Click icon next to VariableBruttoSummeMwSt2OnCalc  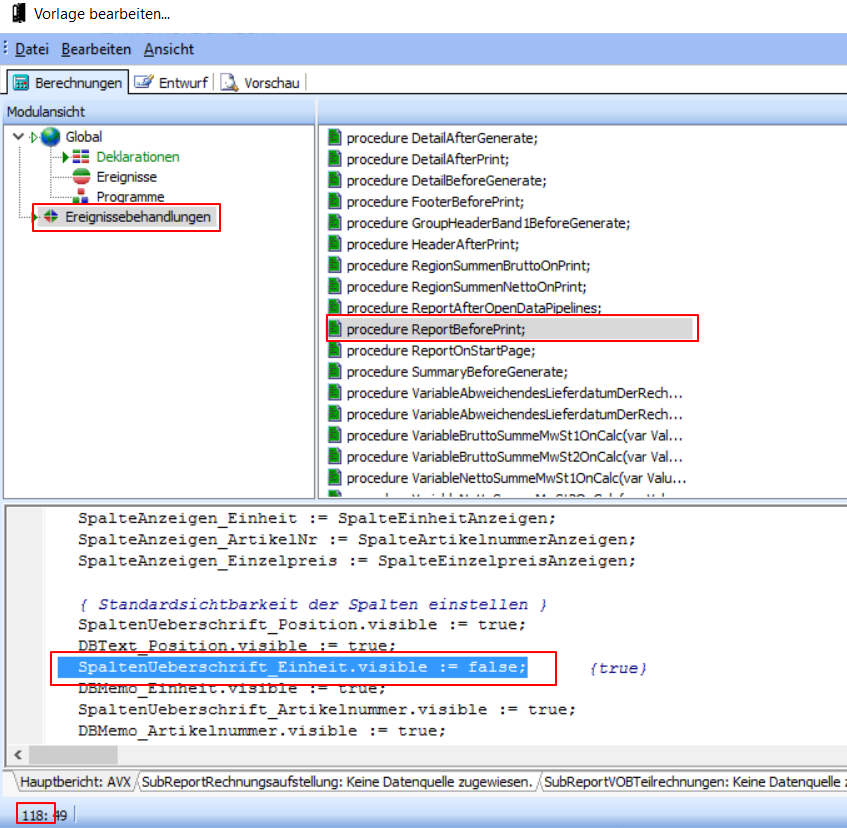point(335,456)
